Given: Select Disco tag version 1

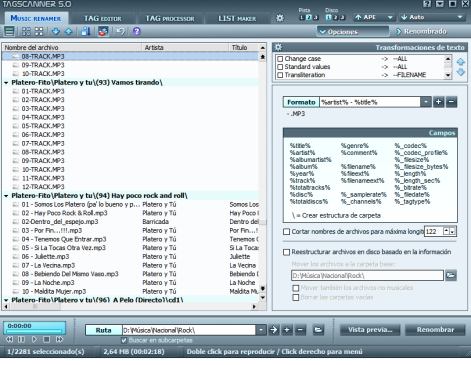Looking at the screenshot, I should 329,17.
